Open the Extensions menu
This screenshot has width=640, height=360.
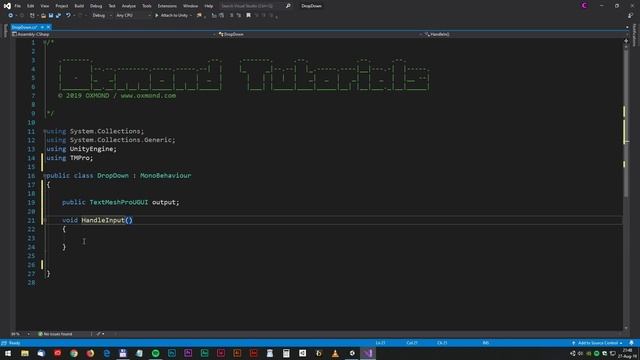[x=167, y=6]
